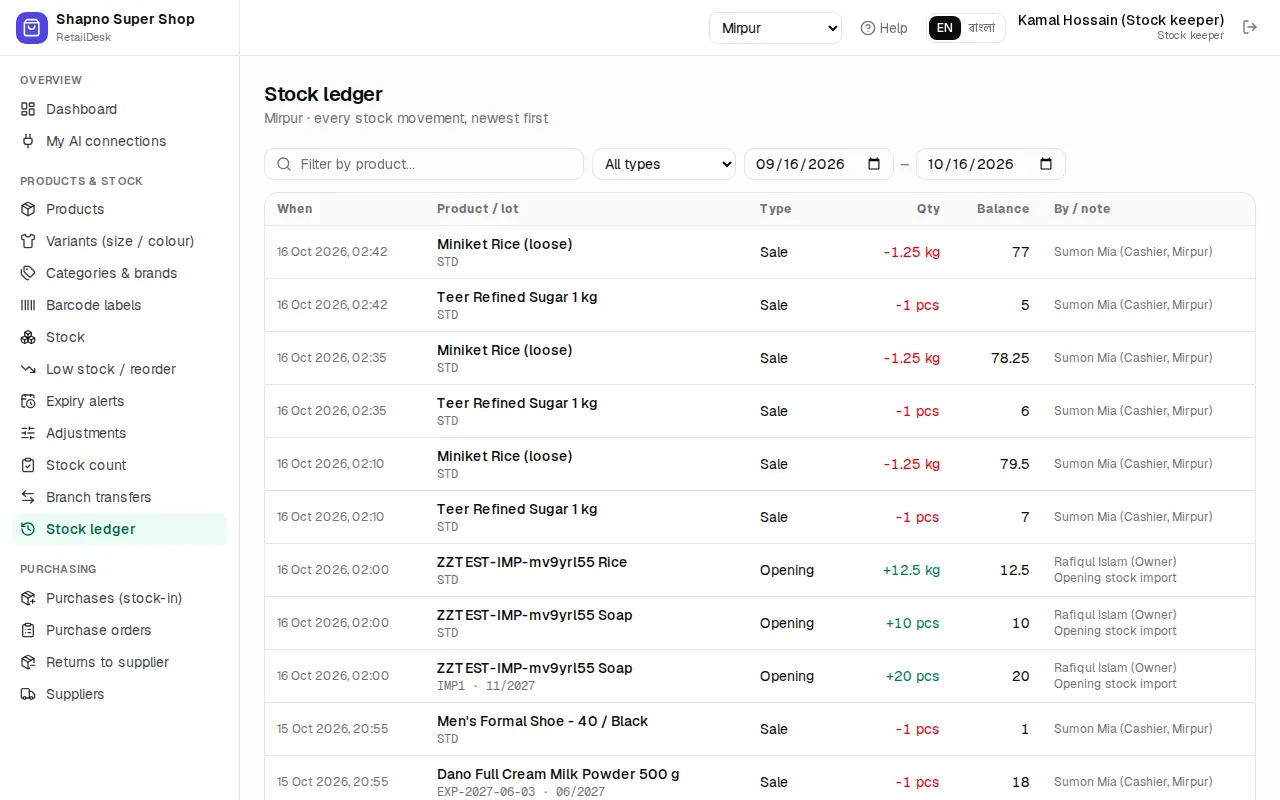Click the logout arrow icon

1250,27
